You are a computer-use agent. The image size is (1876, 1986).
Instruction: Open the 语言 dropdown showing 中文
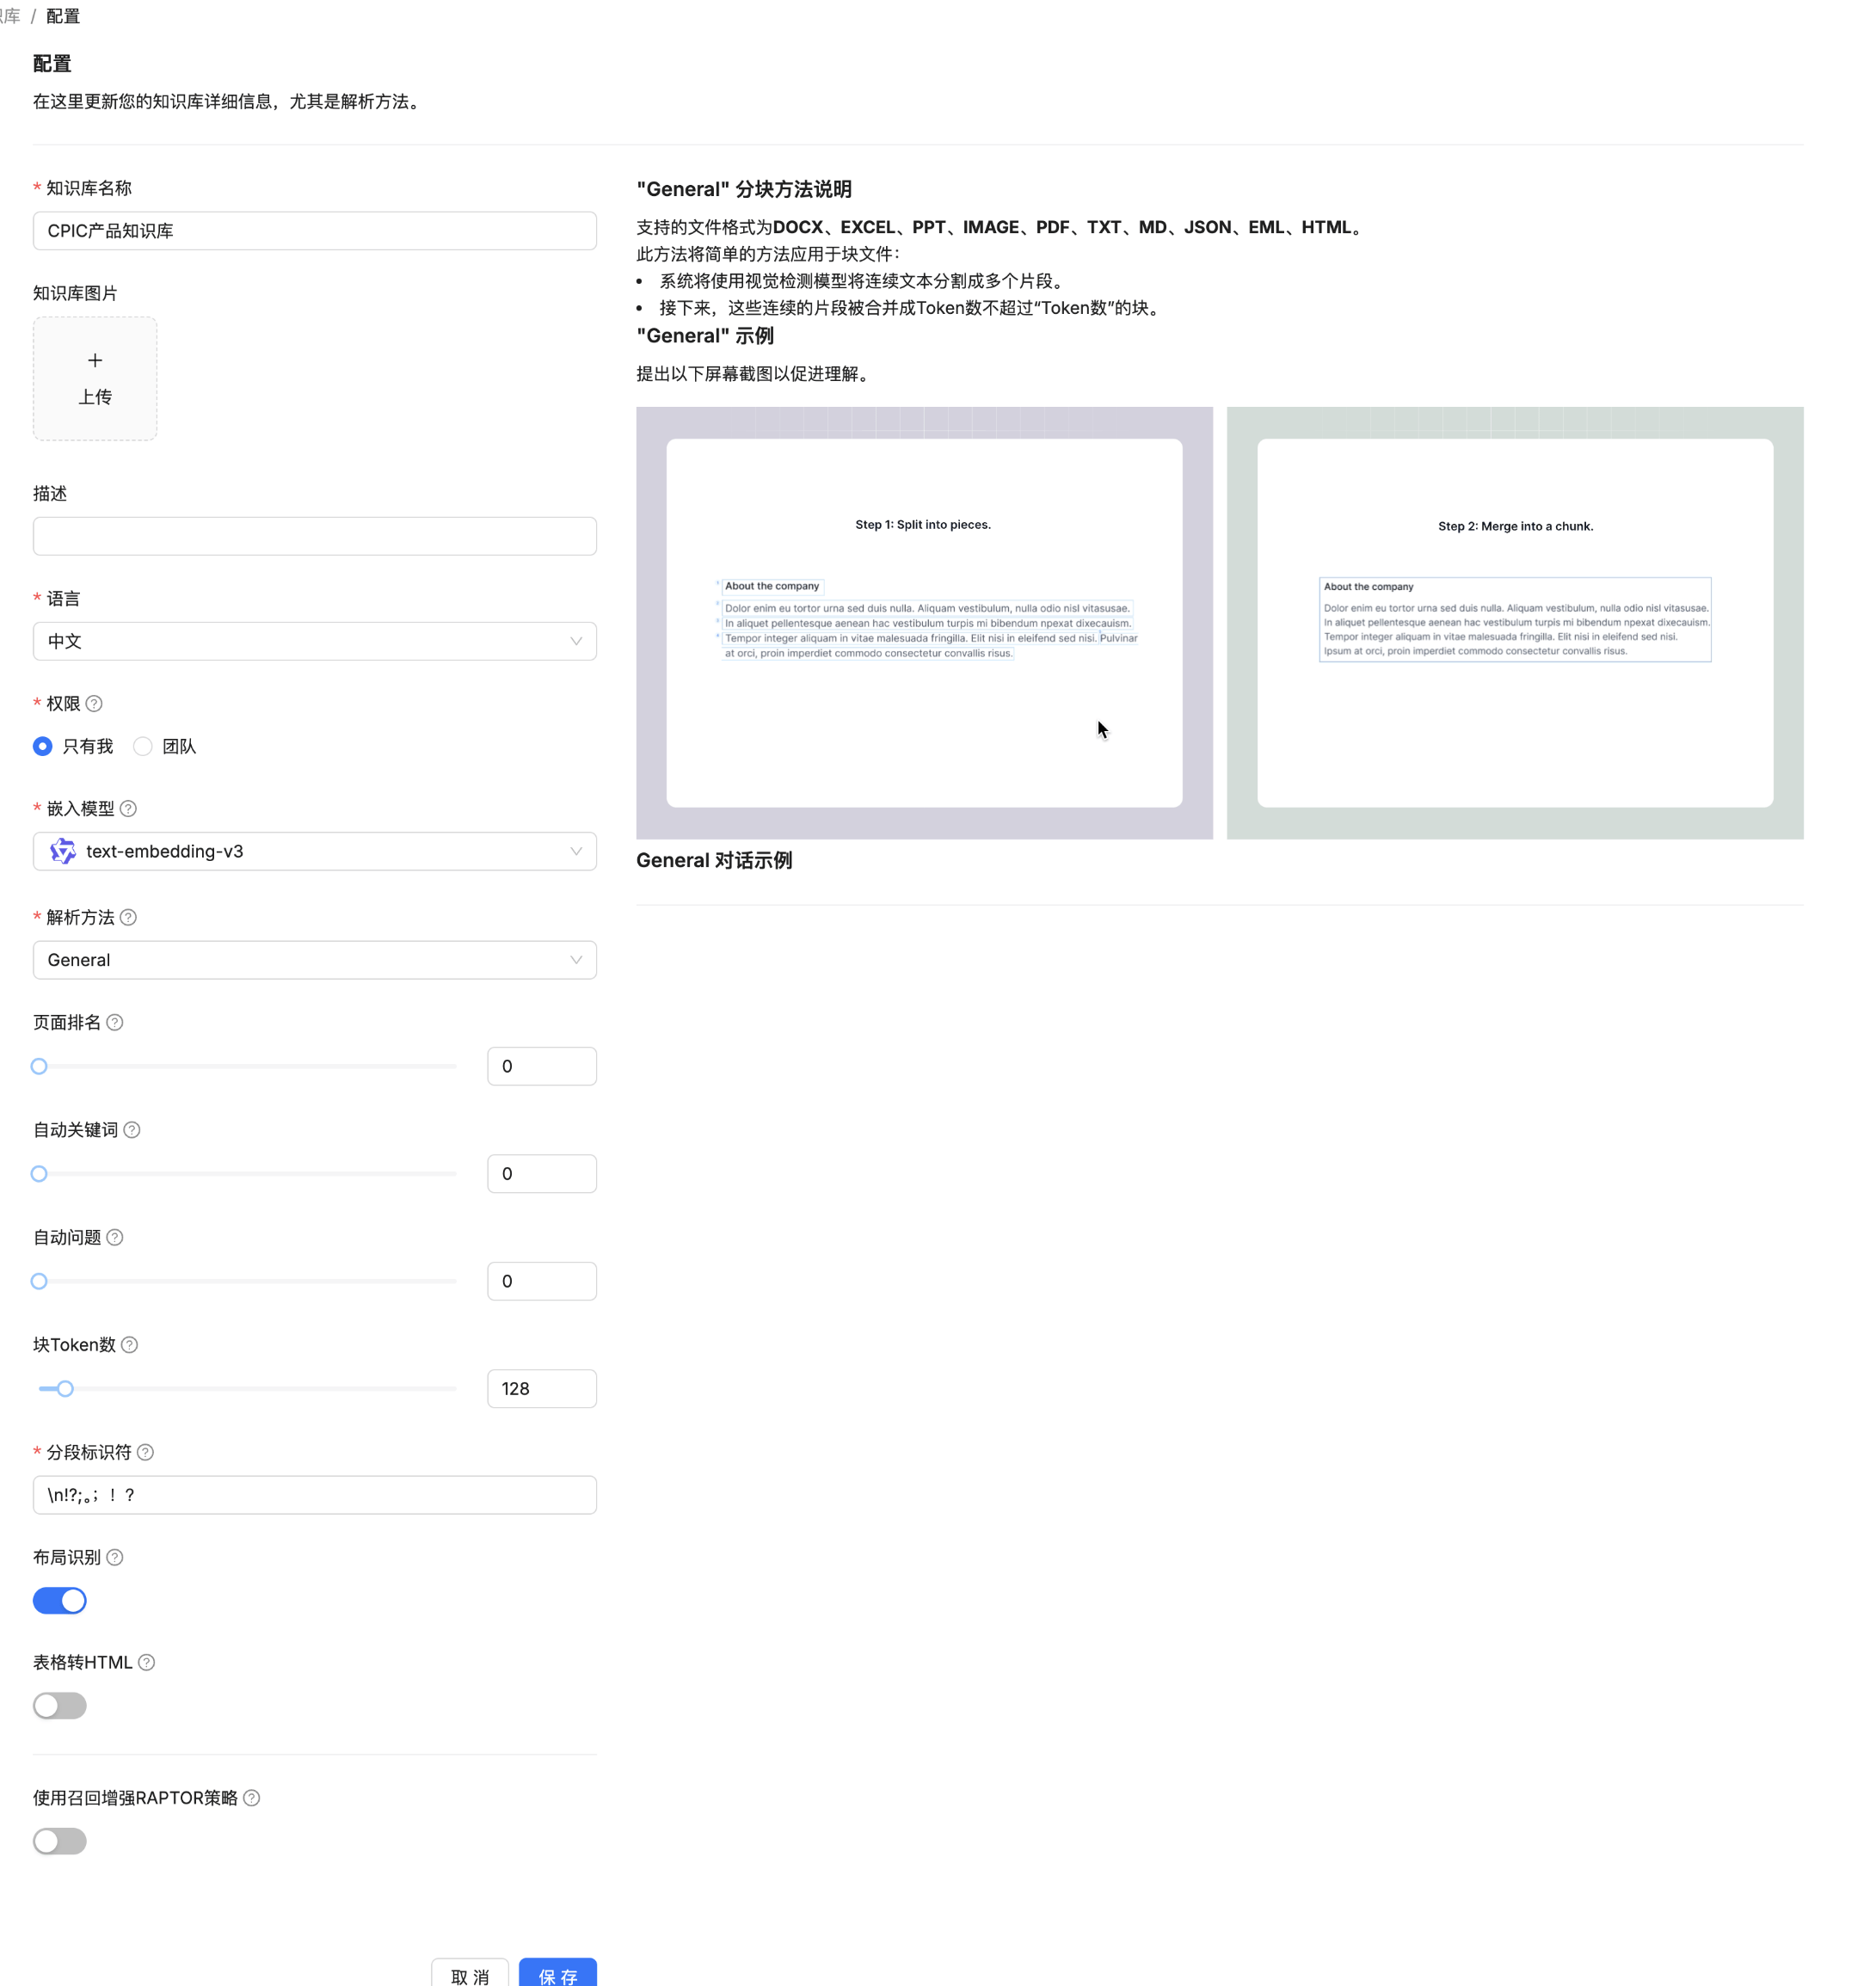coord(314,641)
